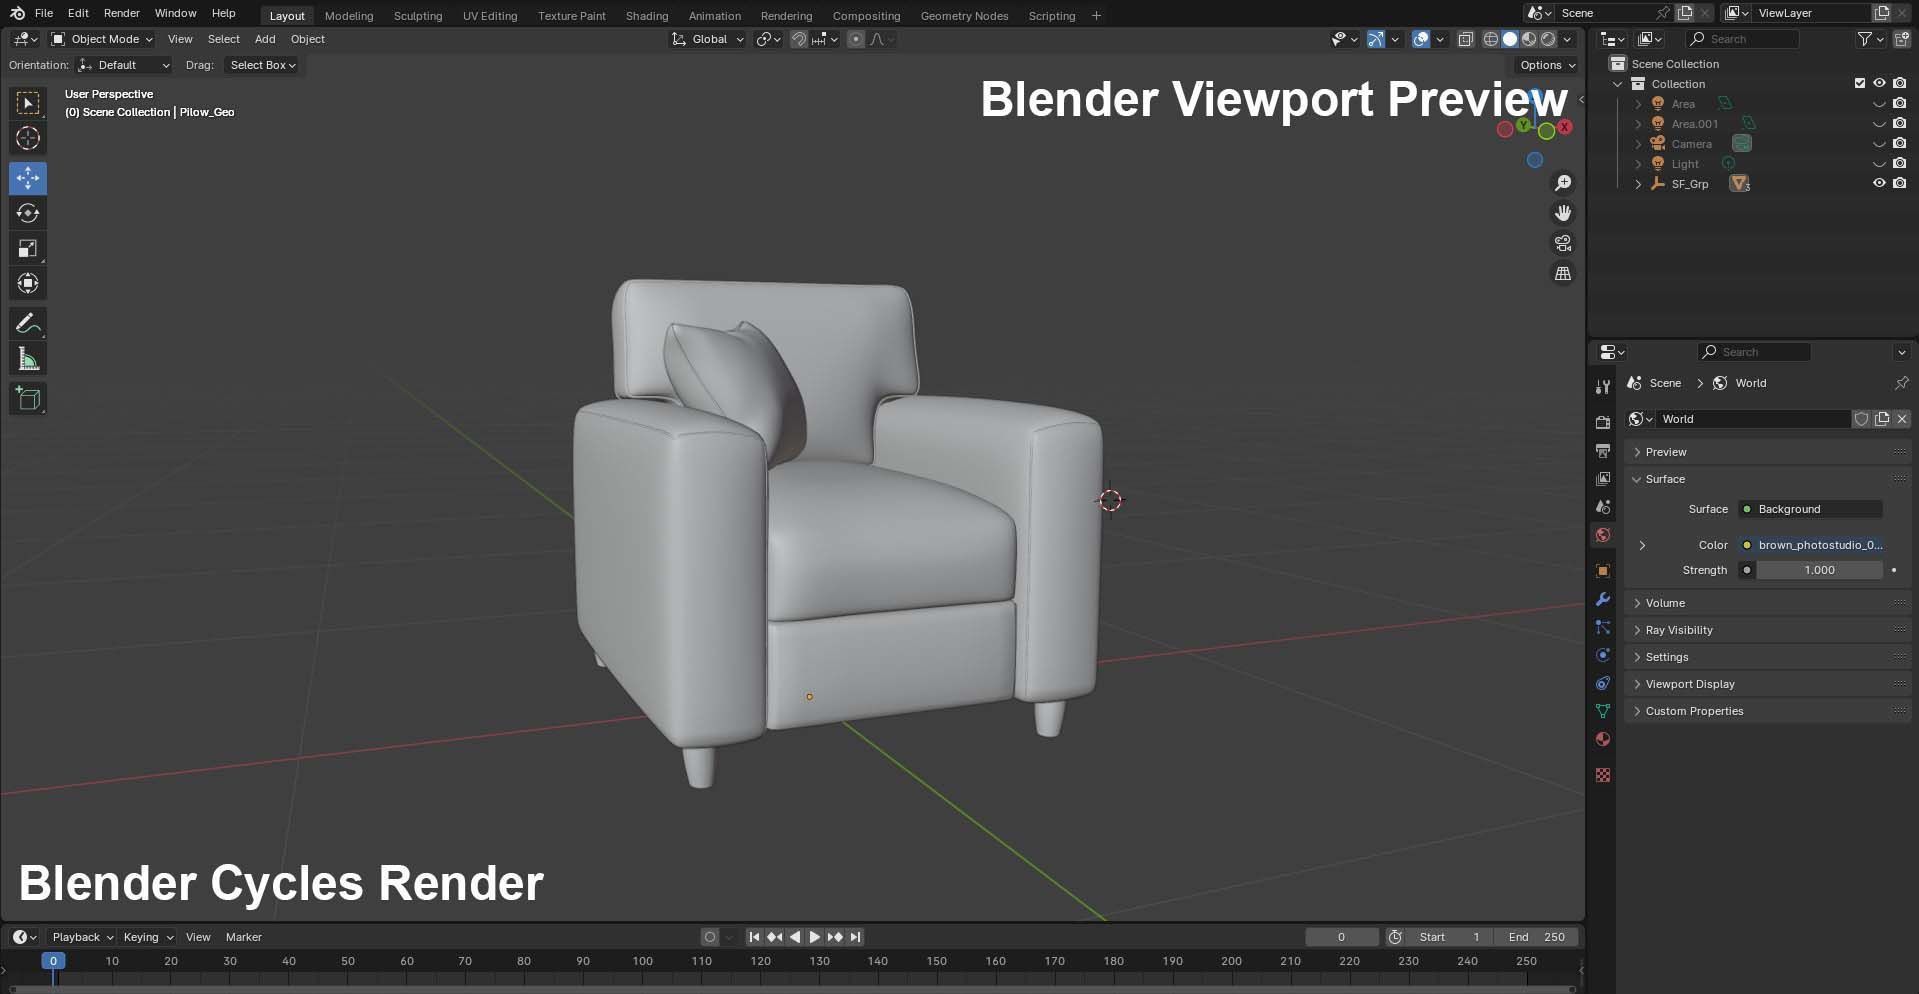This screenshot has width=1919, height=994.
Task: Open the Physics properties tab
Action: point(1603,655)
